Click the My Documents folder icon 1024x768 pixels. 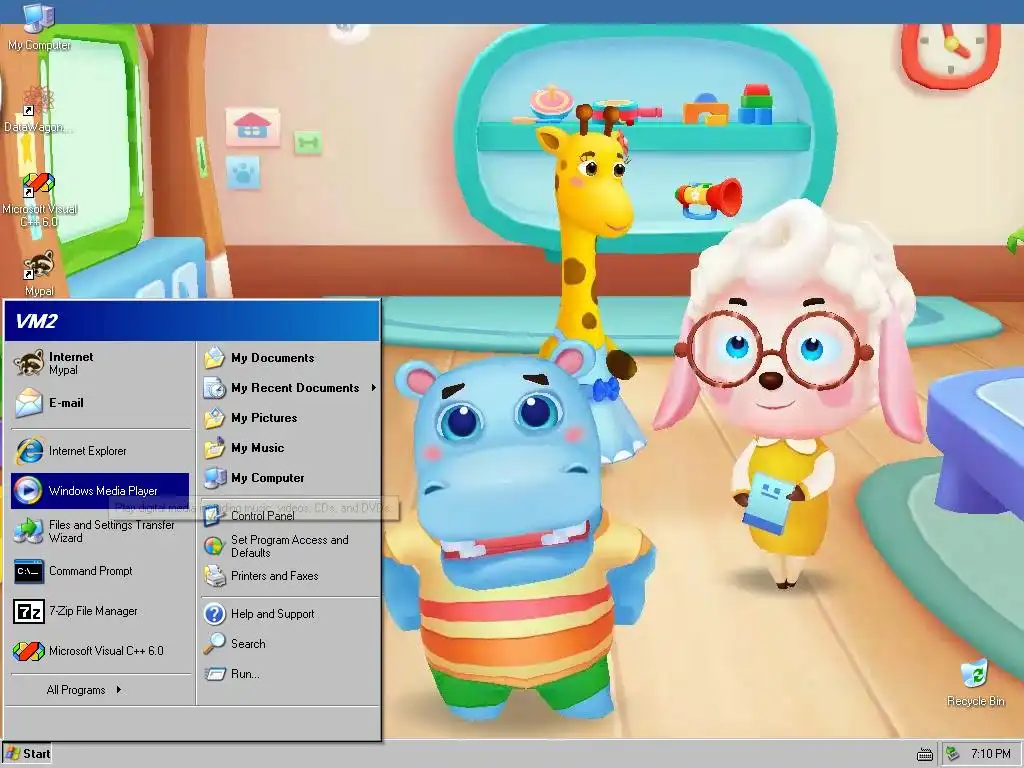coord(214,358)
